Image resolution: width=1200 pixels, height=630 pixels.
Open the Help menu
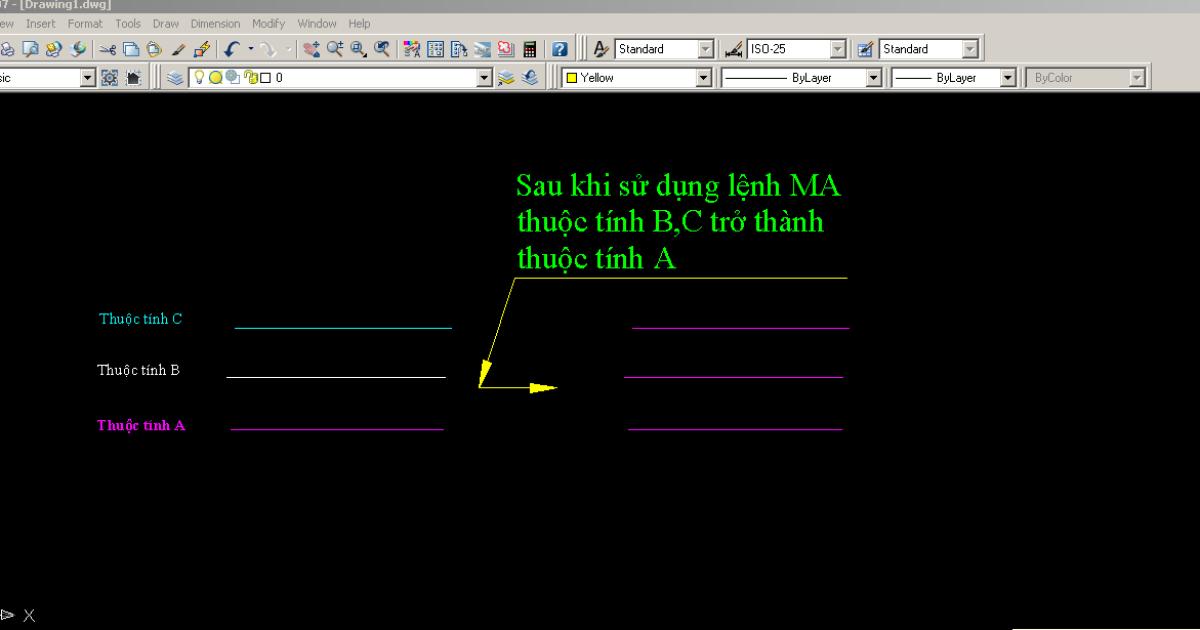(359, 23)
